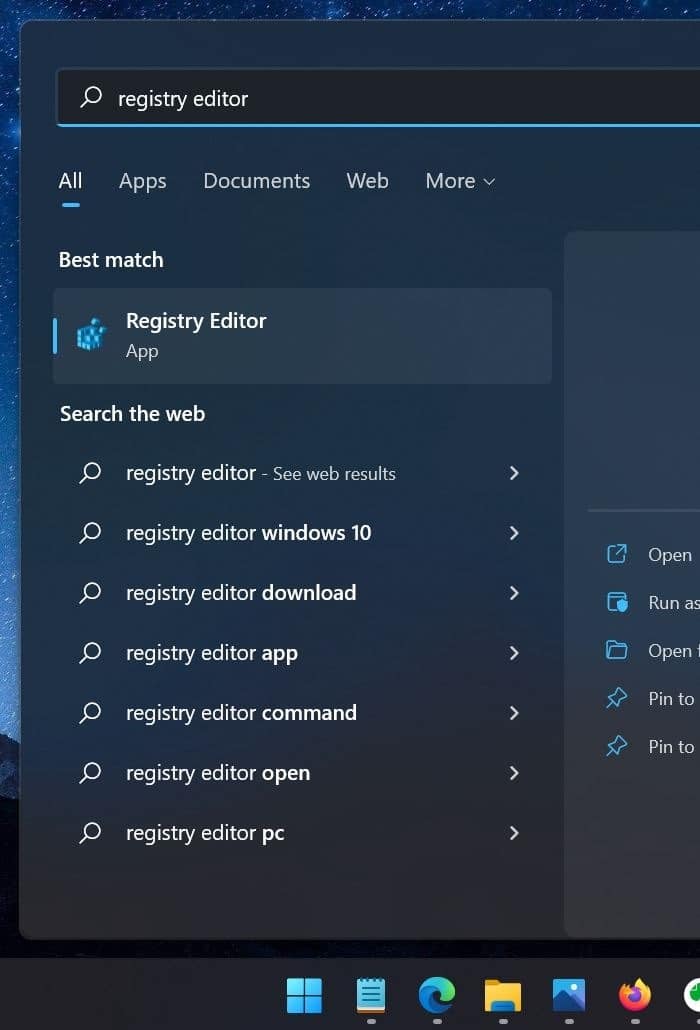The width and height of the screenshot is (700, 1030).
Task: Click the Open action icon
Action: coord(617,554)
